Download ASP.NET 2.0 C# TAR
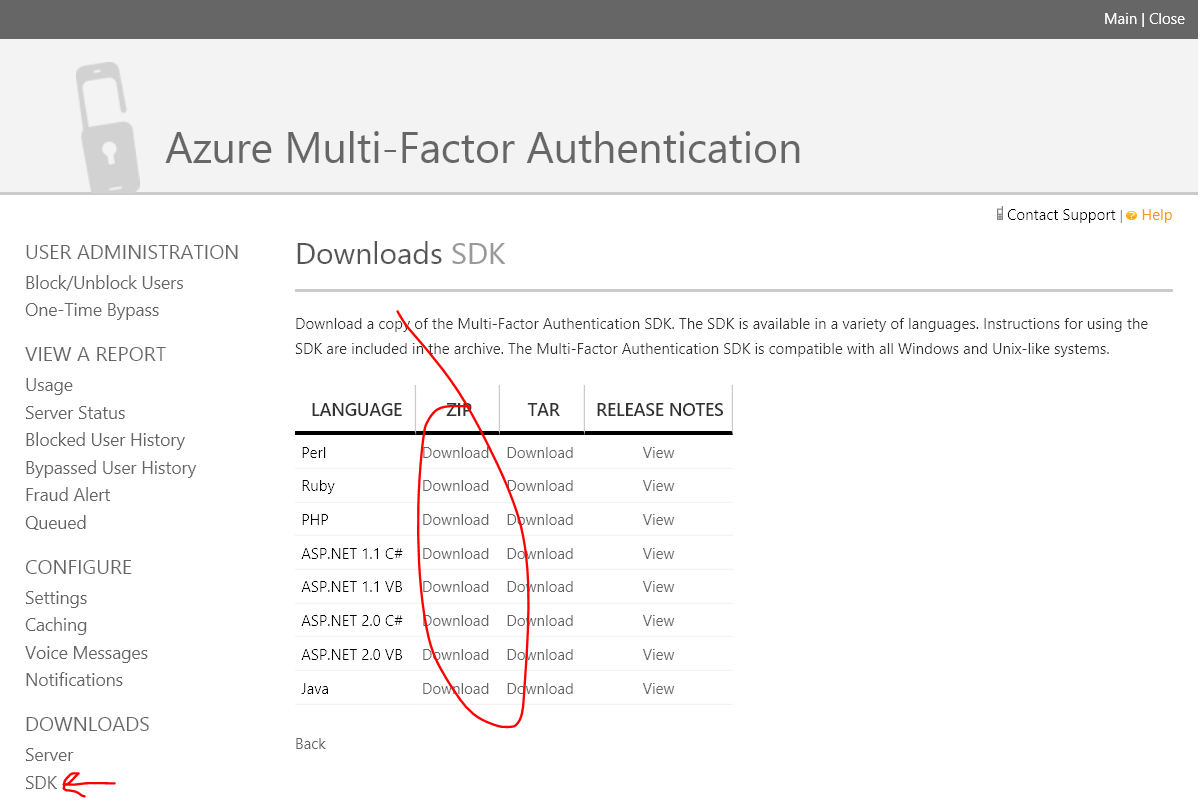 coord(540,621)
